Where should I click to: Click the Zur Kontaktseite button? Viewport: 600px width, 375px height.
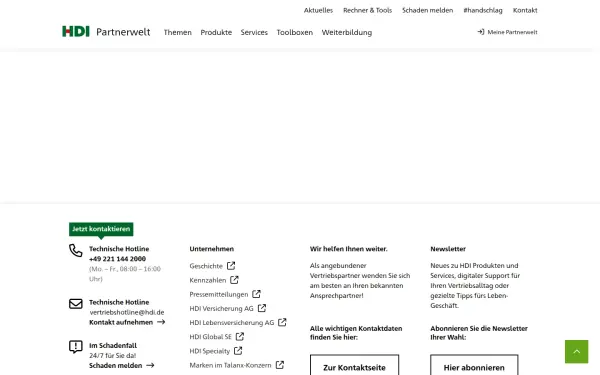(354, 365)
